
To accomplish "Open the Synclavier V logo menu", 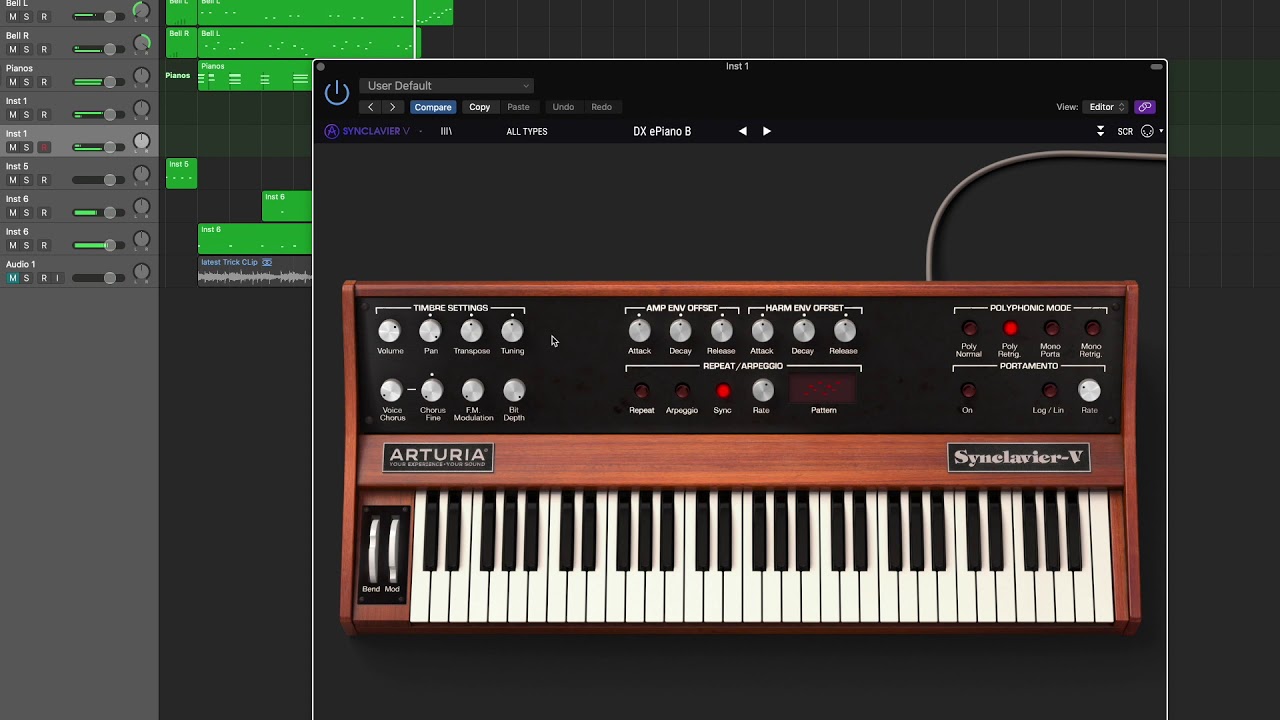I will [x=367, y=131].
